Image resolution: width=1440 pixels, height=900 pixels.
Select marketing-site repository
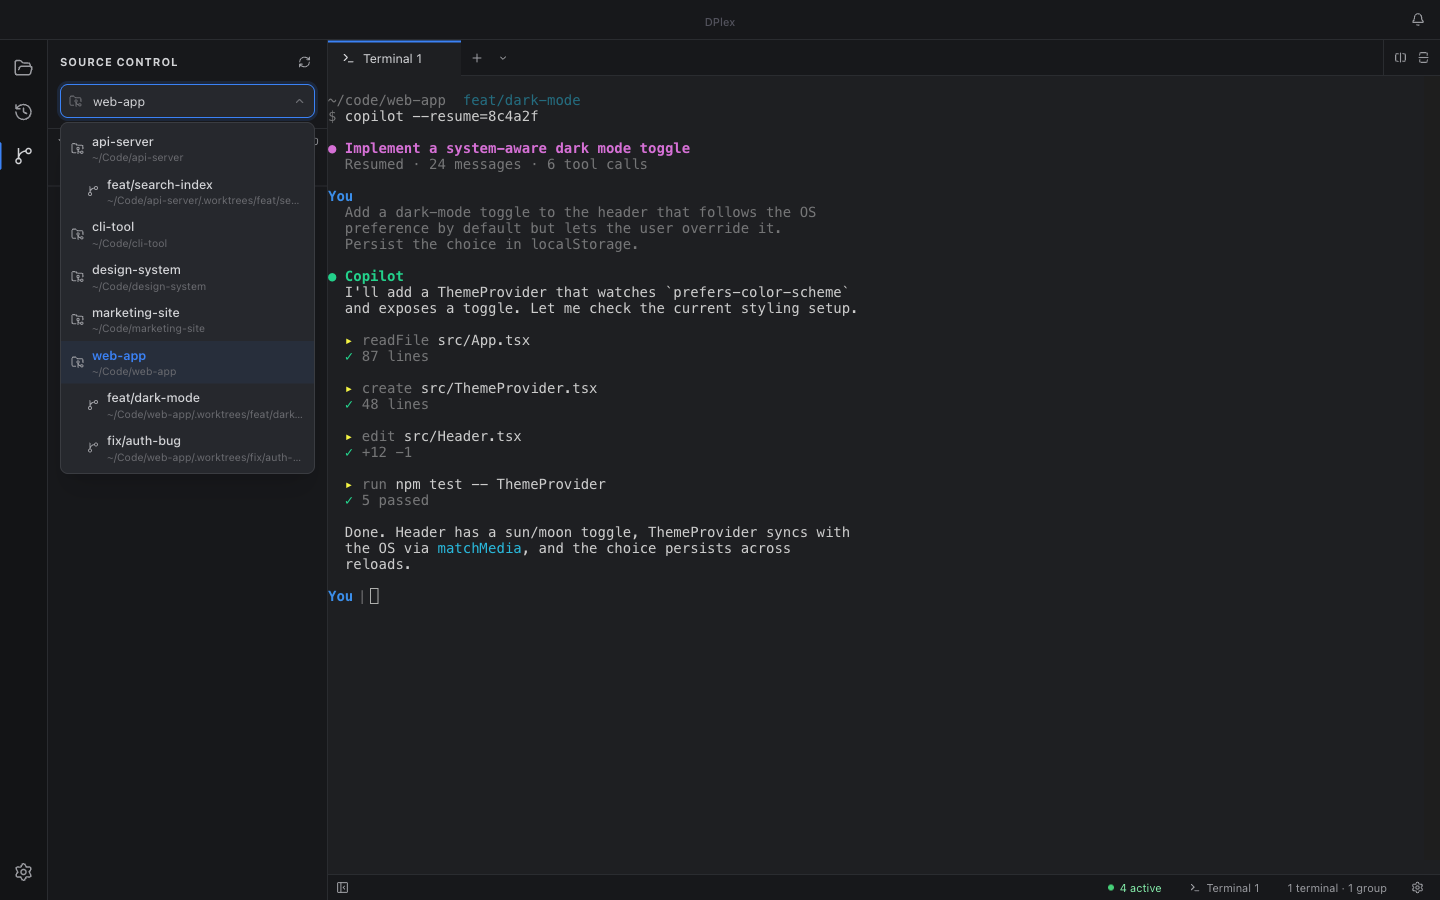(x=187, y=320)
